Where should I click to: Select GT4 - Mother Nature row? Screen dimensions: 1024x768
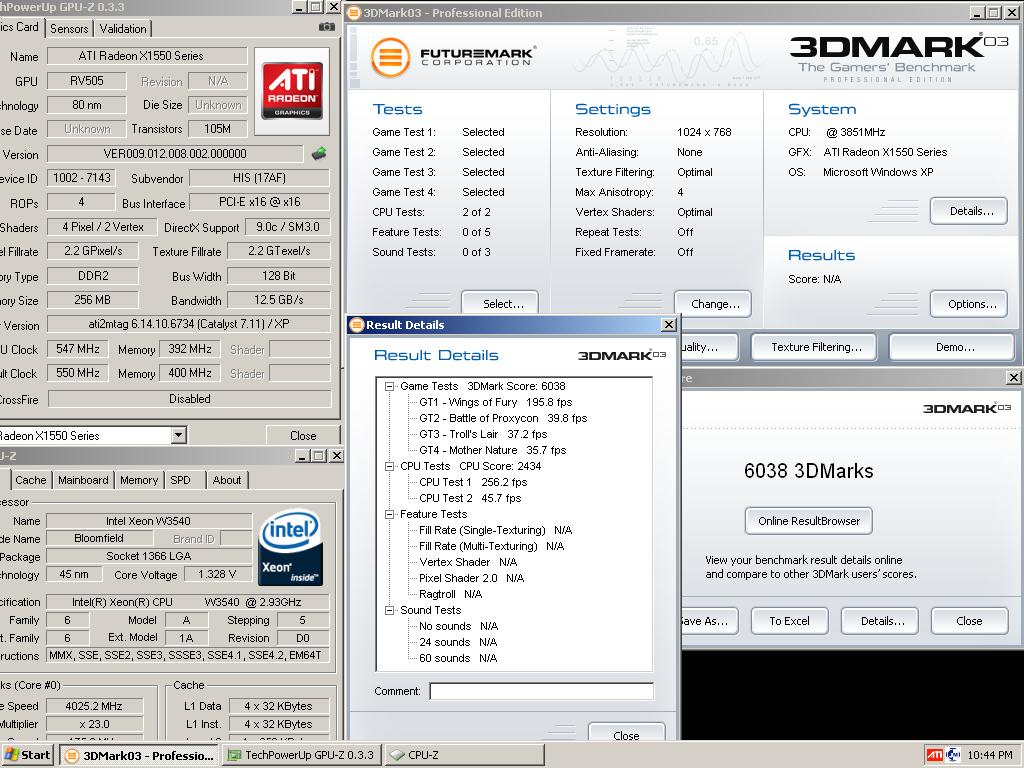(x=492, y=450)
